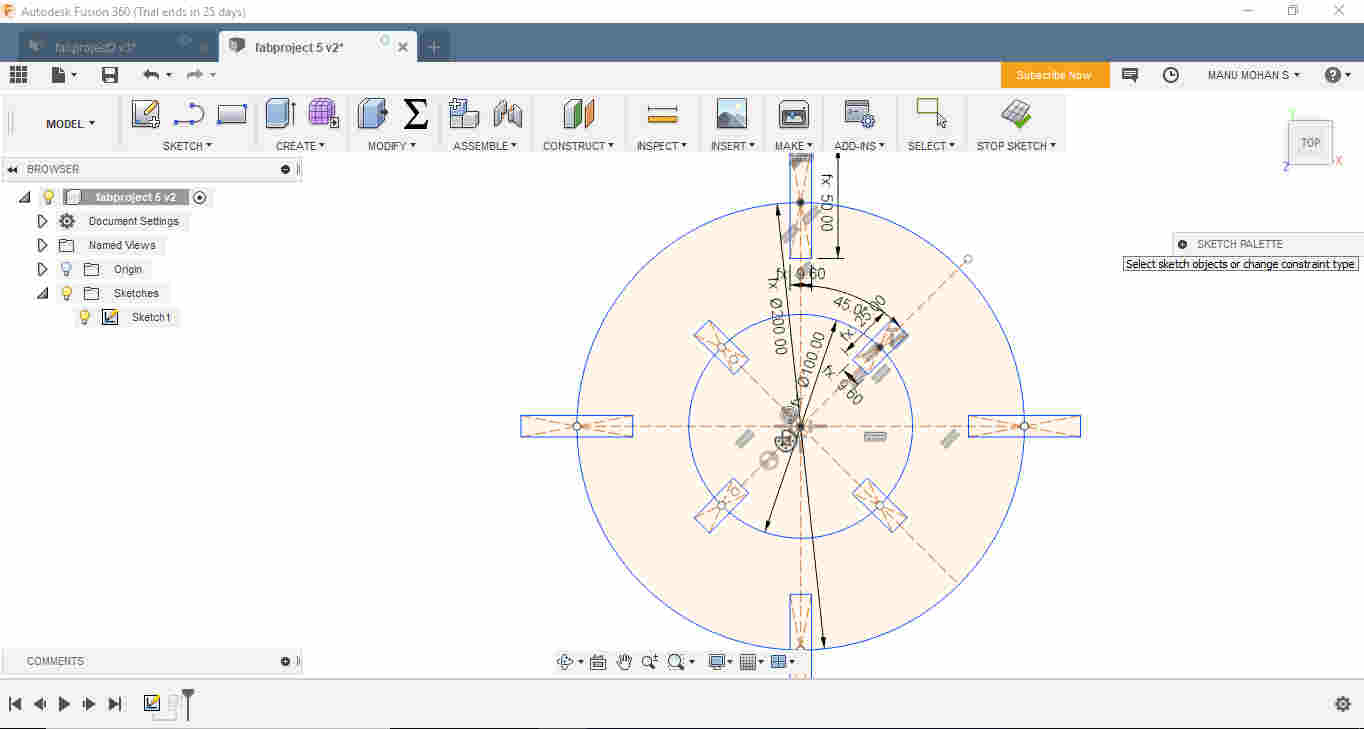Screen dimensions: 1364x729
Task: Click the Select tool icon
Action: click(932, 113)
